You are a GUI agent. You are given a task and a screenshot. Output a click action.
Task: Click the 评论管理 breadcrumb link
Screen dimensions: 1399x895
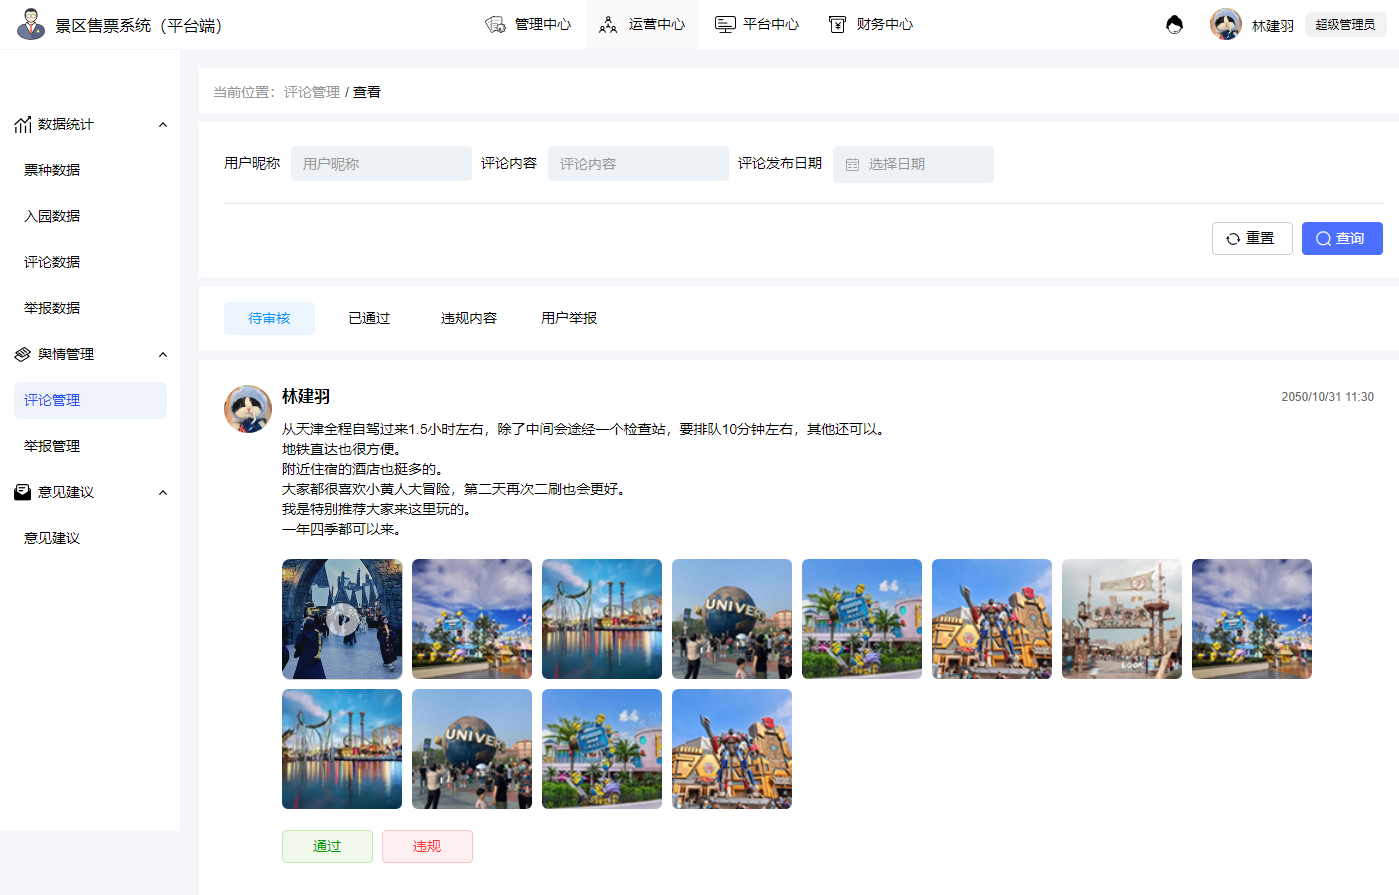(312, 92)
